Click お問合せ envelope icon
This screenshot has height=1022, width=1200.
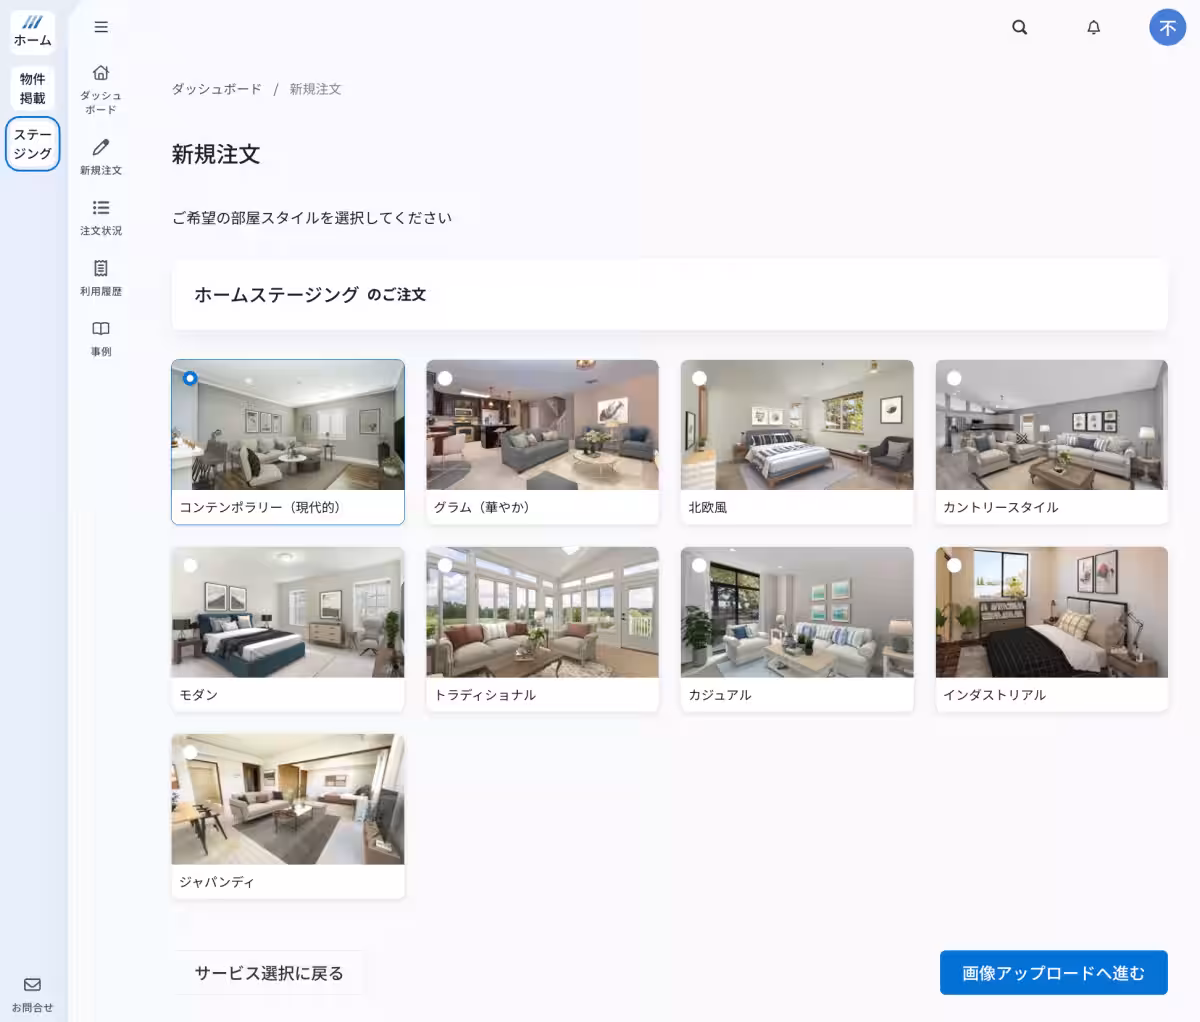(x=32, y=985)
